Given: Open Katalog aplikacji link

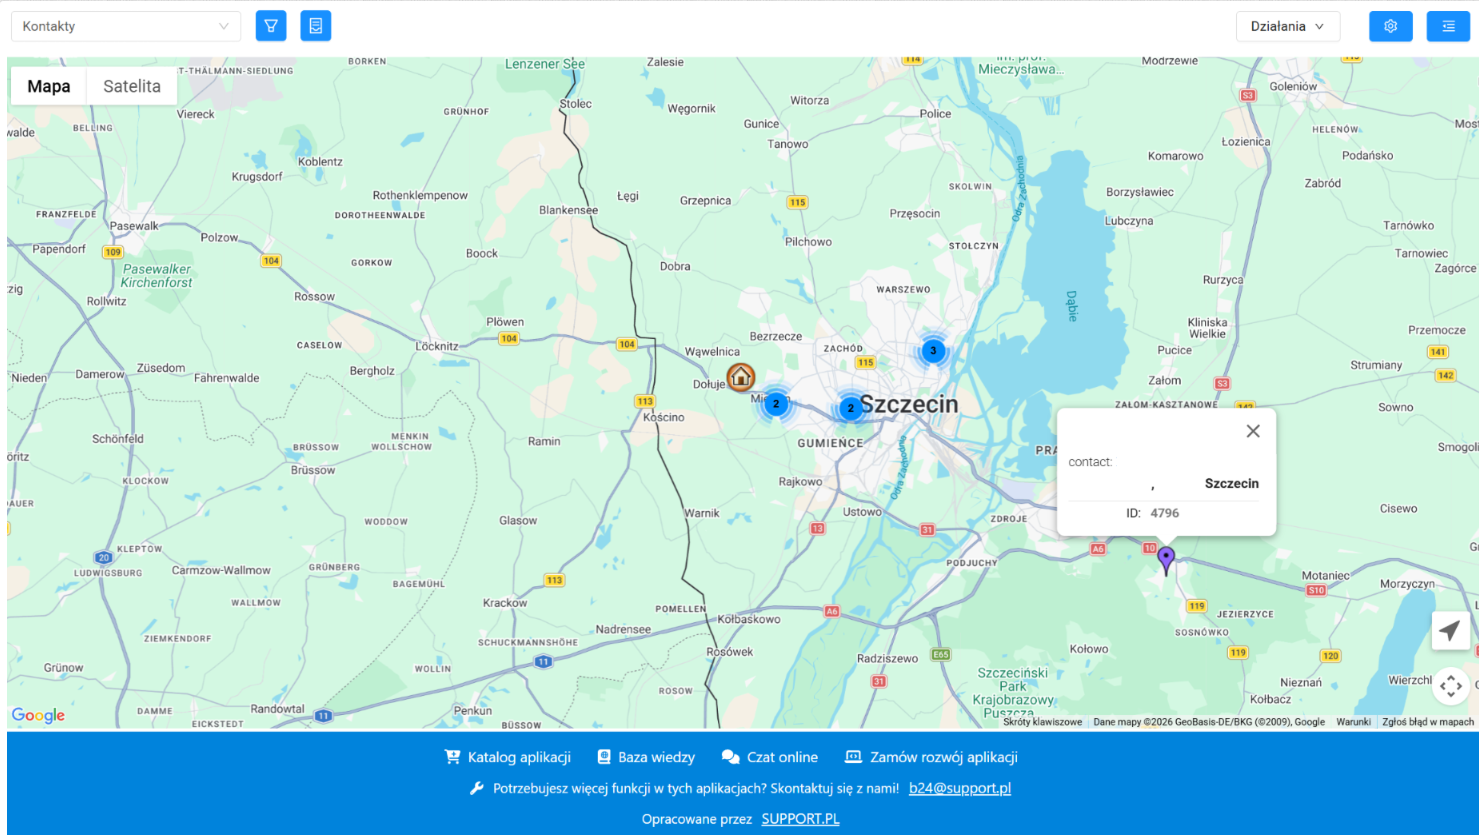Looking at the screenshot, I should (508, 757).
